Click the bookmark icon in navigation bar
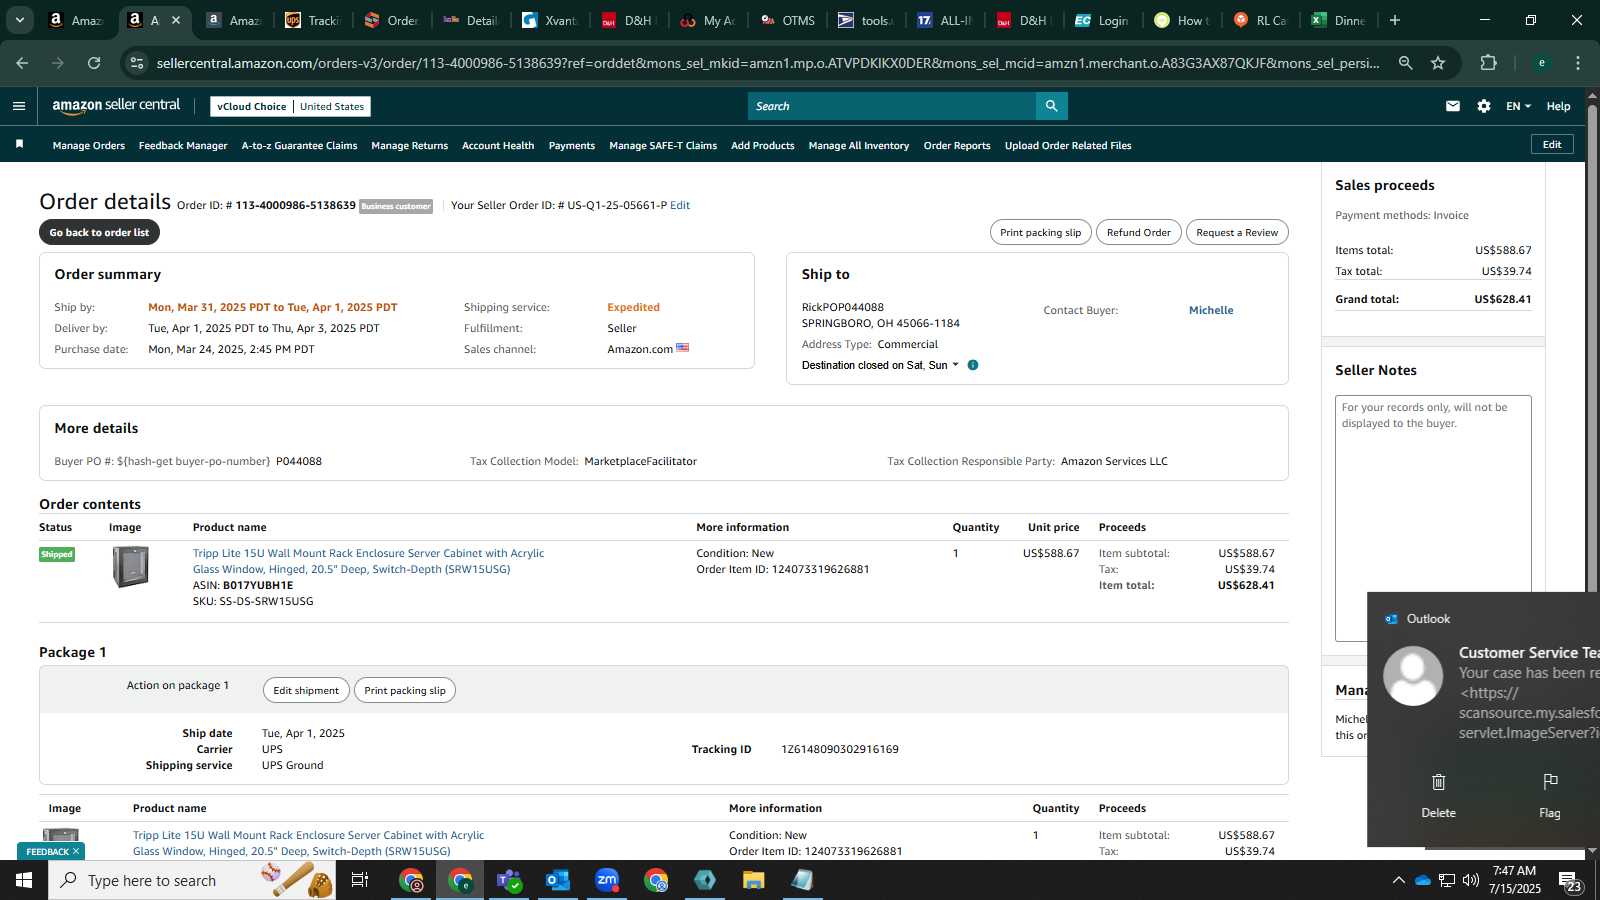This screenshot has height=900, width=1600. [x=19, y=145]
